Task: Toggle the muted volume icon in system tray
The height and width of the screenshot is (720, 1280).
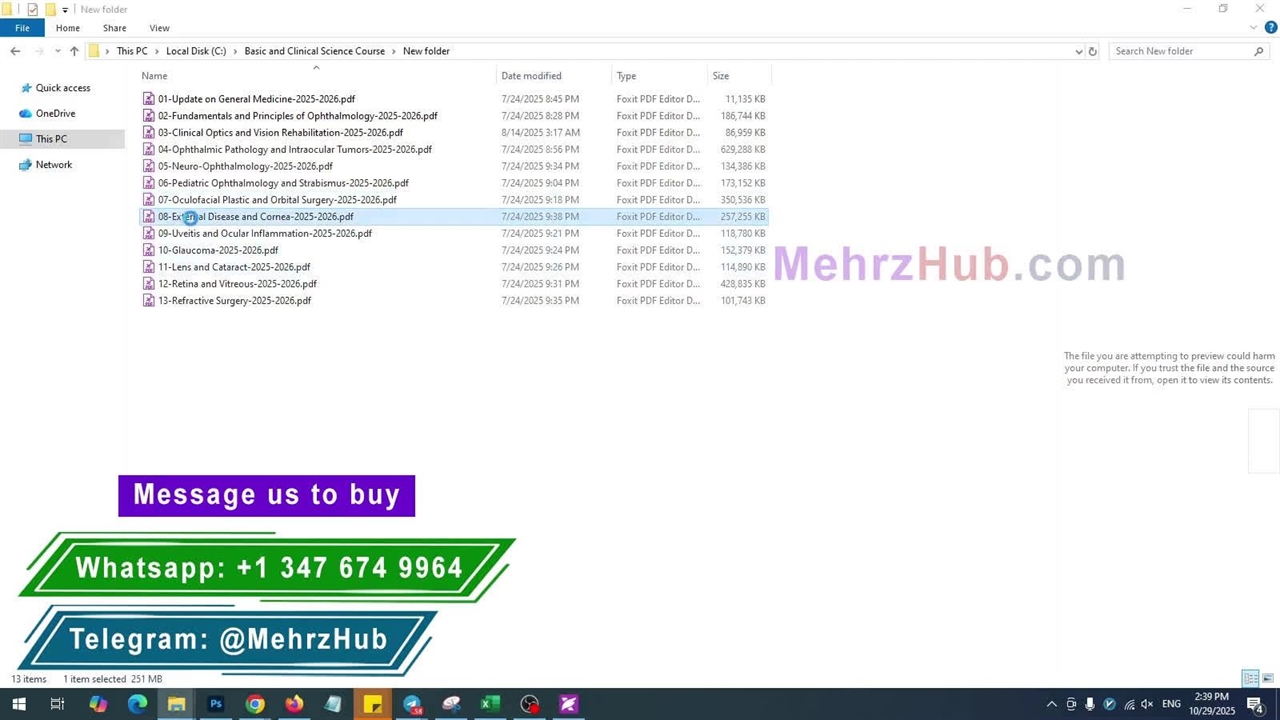Action: 1147,704
